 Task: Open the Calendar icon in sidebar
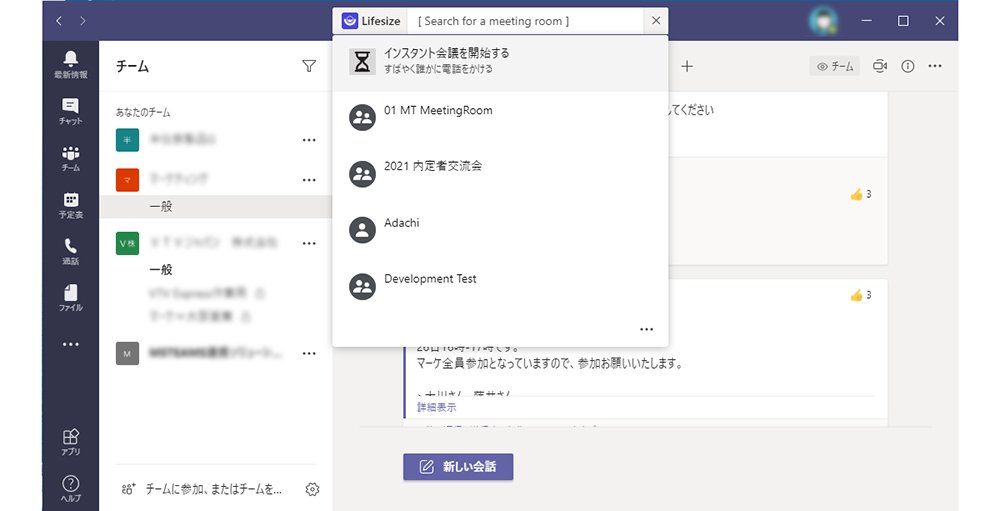pyautogui.click(x=71, y=205)
